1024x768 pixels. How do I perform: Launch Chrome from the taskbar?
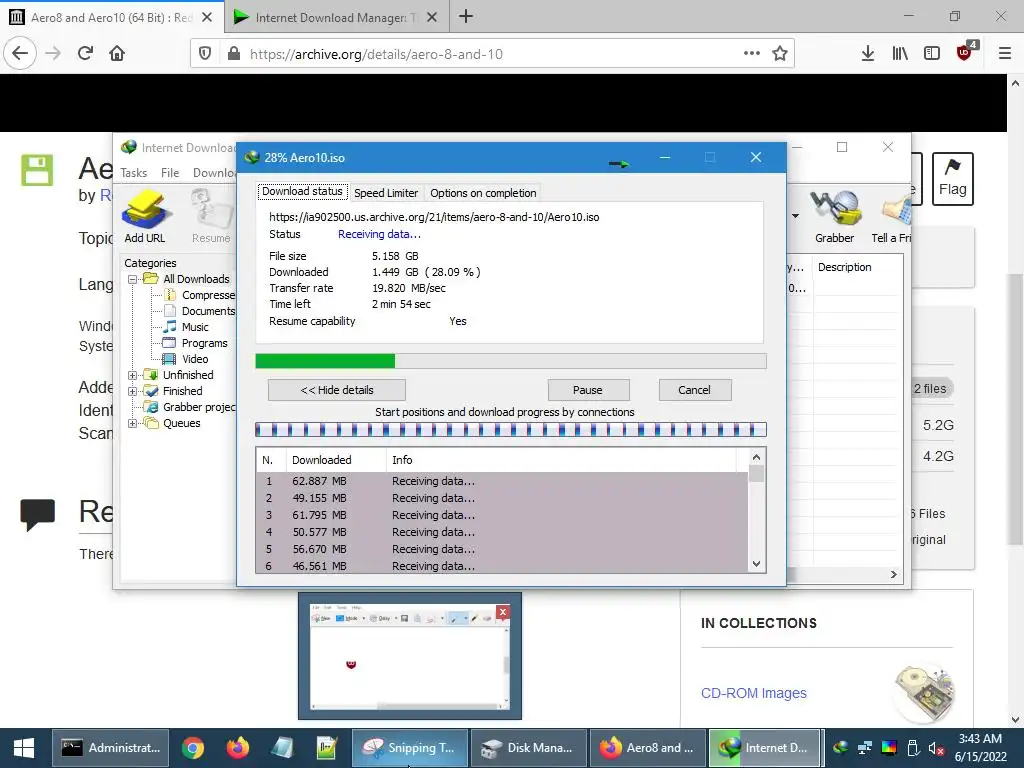coord(193,748)
